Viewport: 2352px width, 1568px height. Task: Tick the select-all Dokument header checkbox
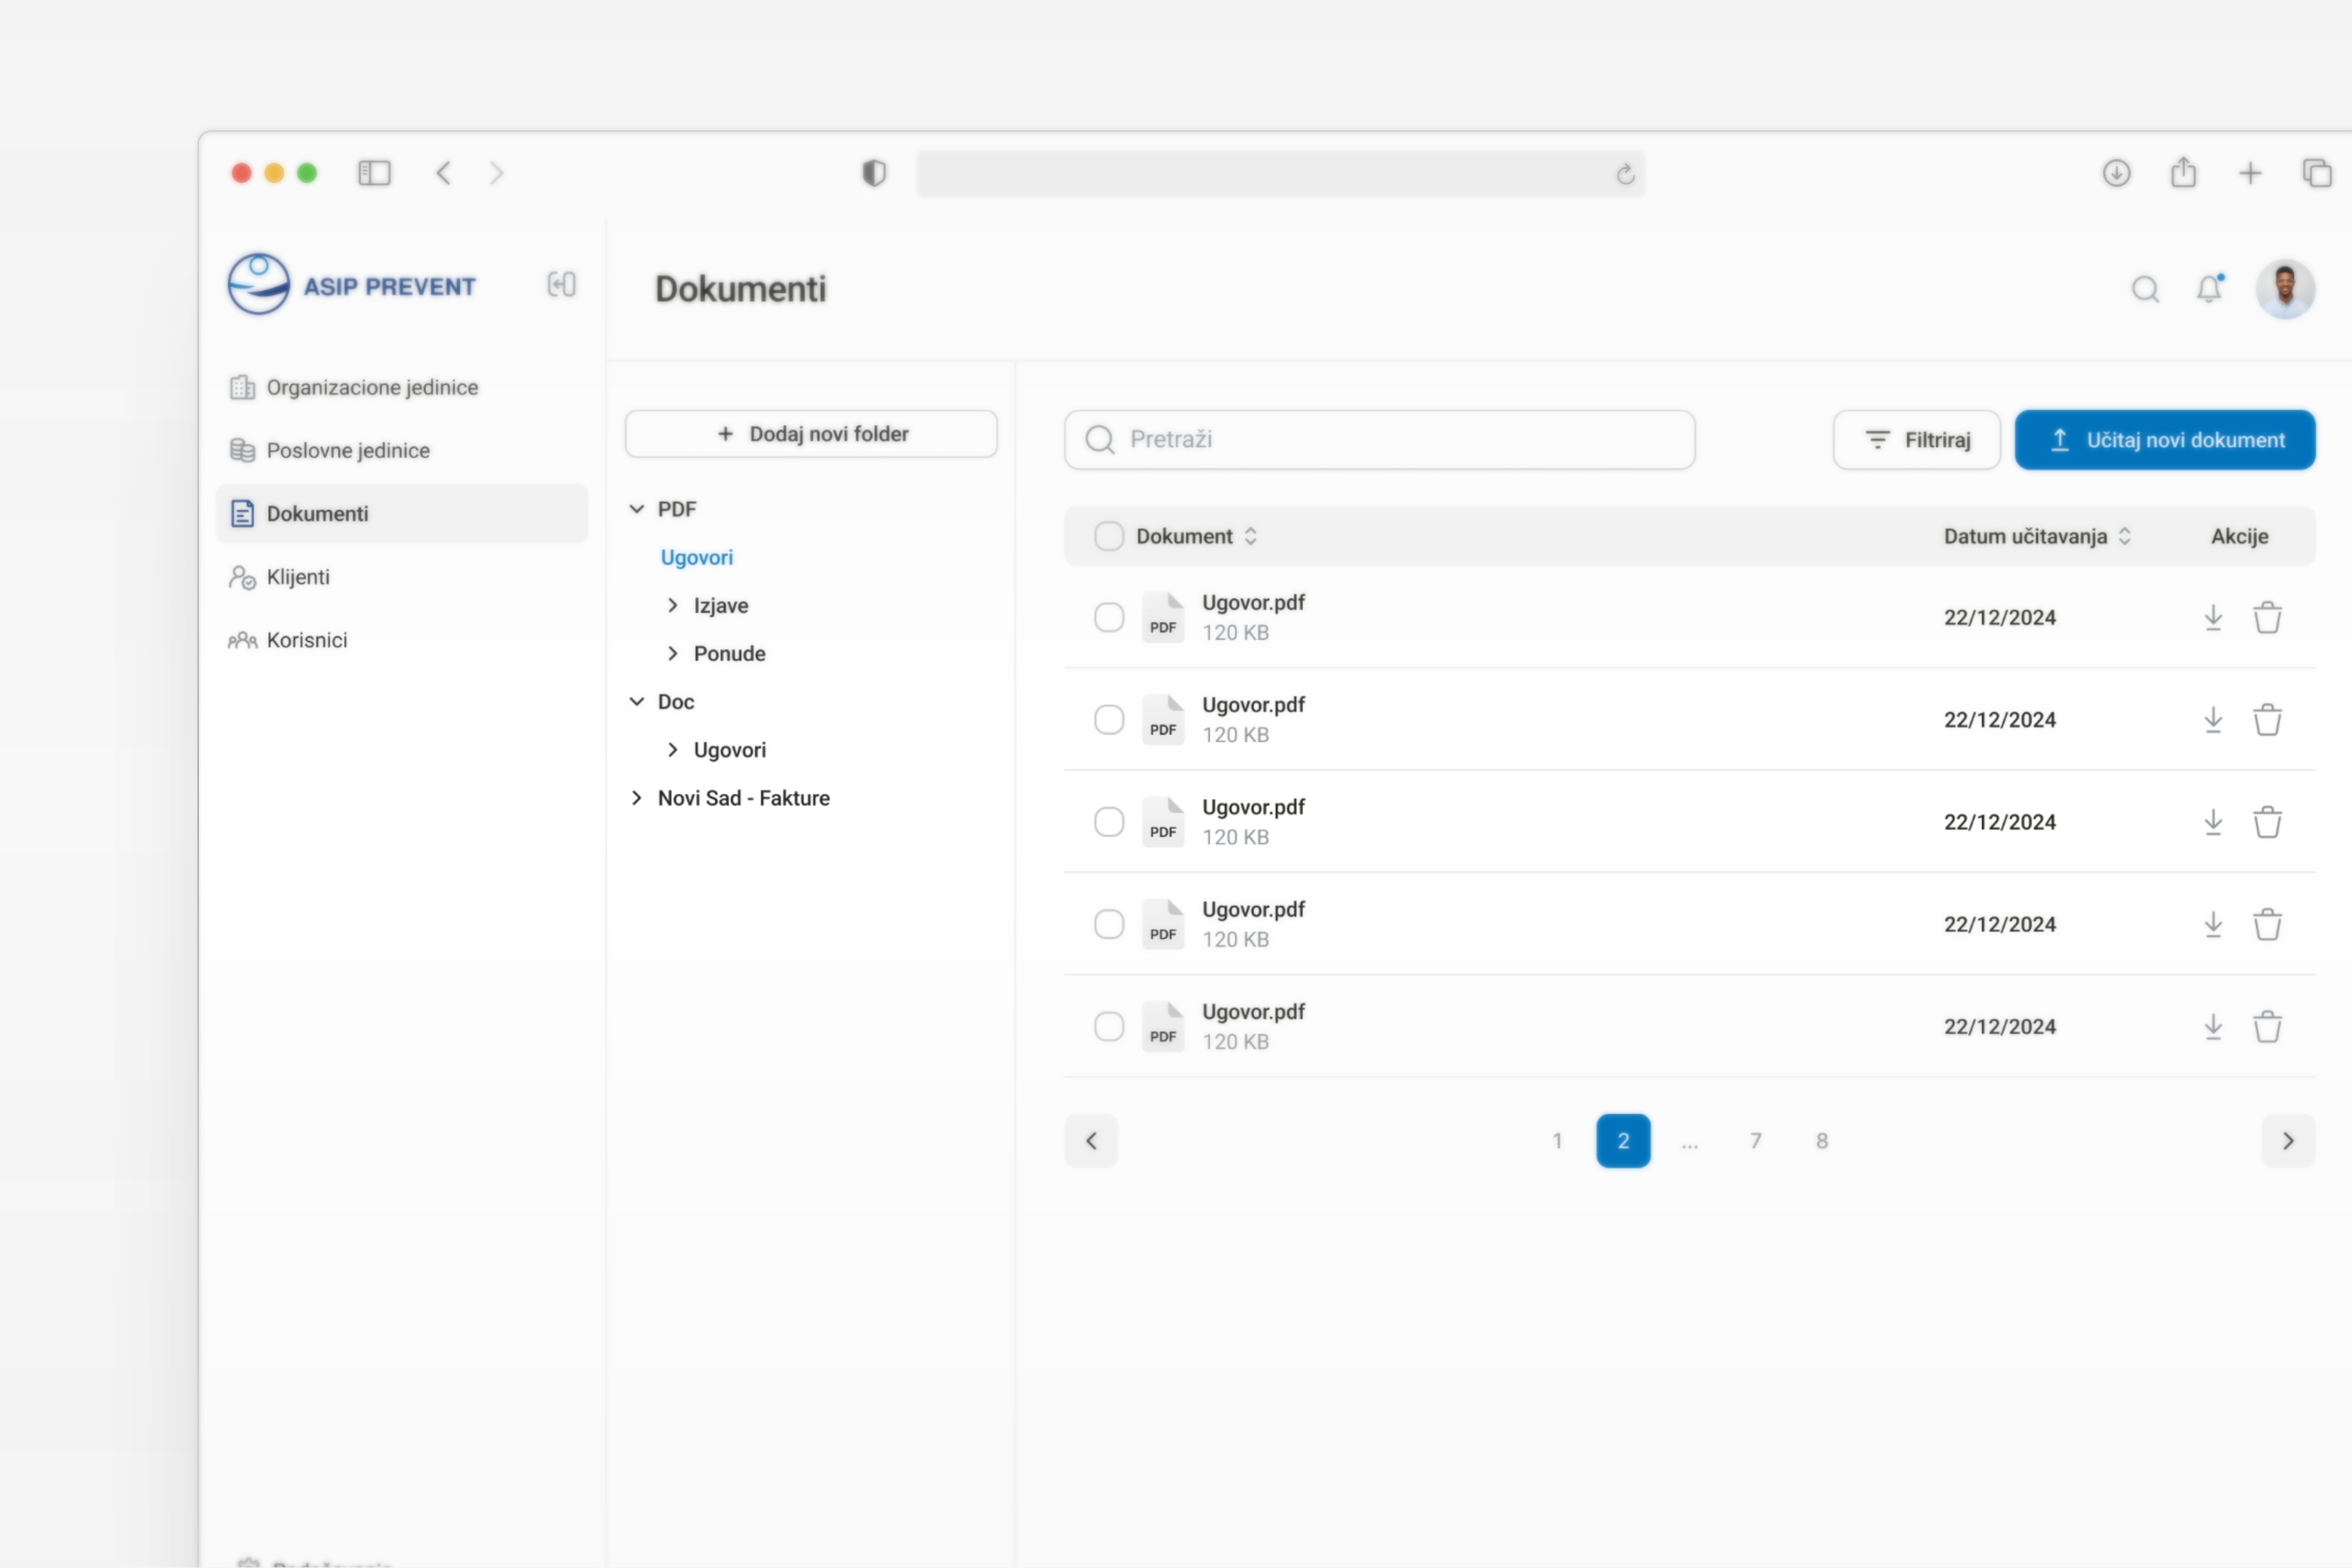pos(1108,537)
